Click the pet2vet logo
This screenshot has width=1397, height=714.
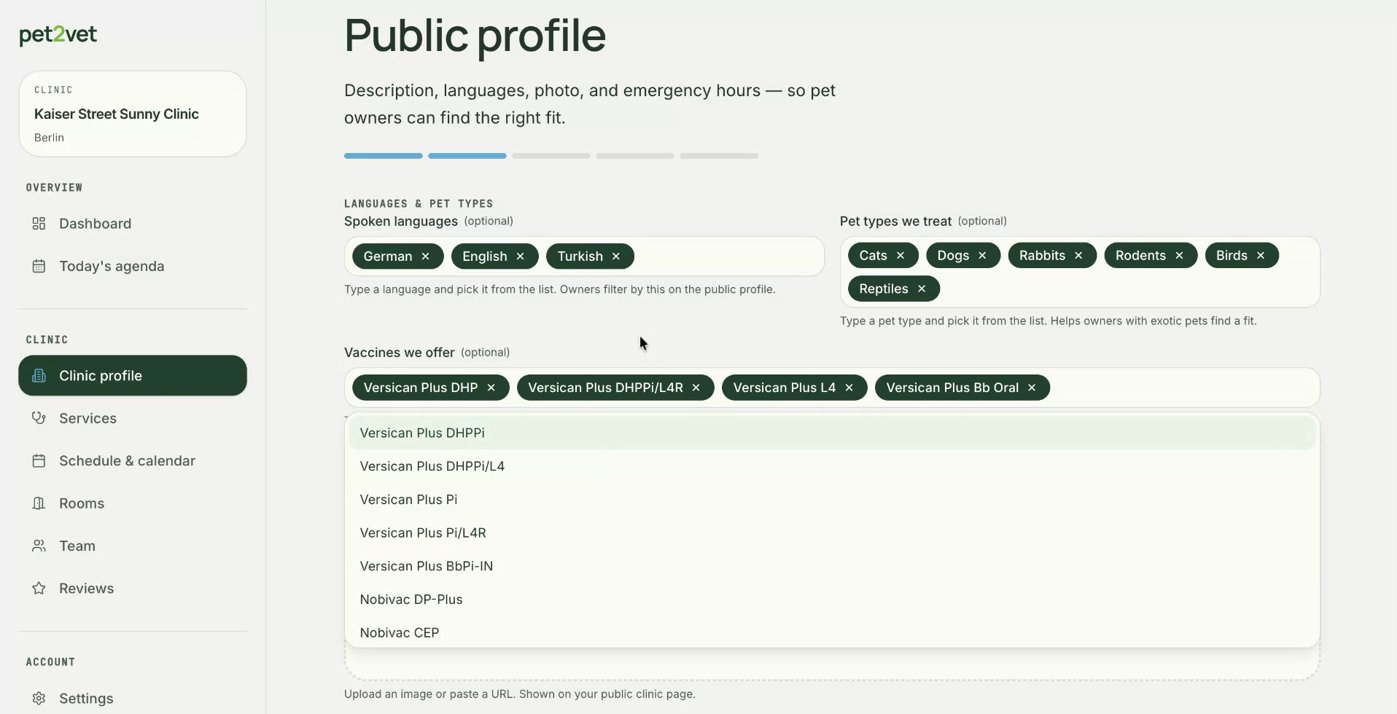click(x=58, y=35)
